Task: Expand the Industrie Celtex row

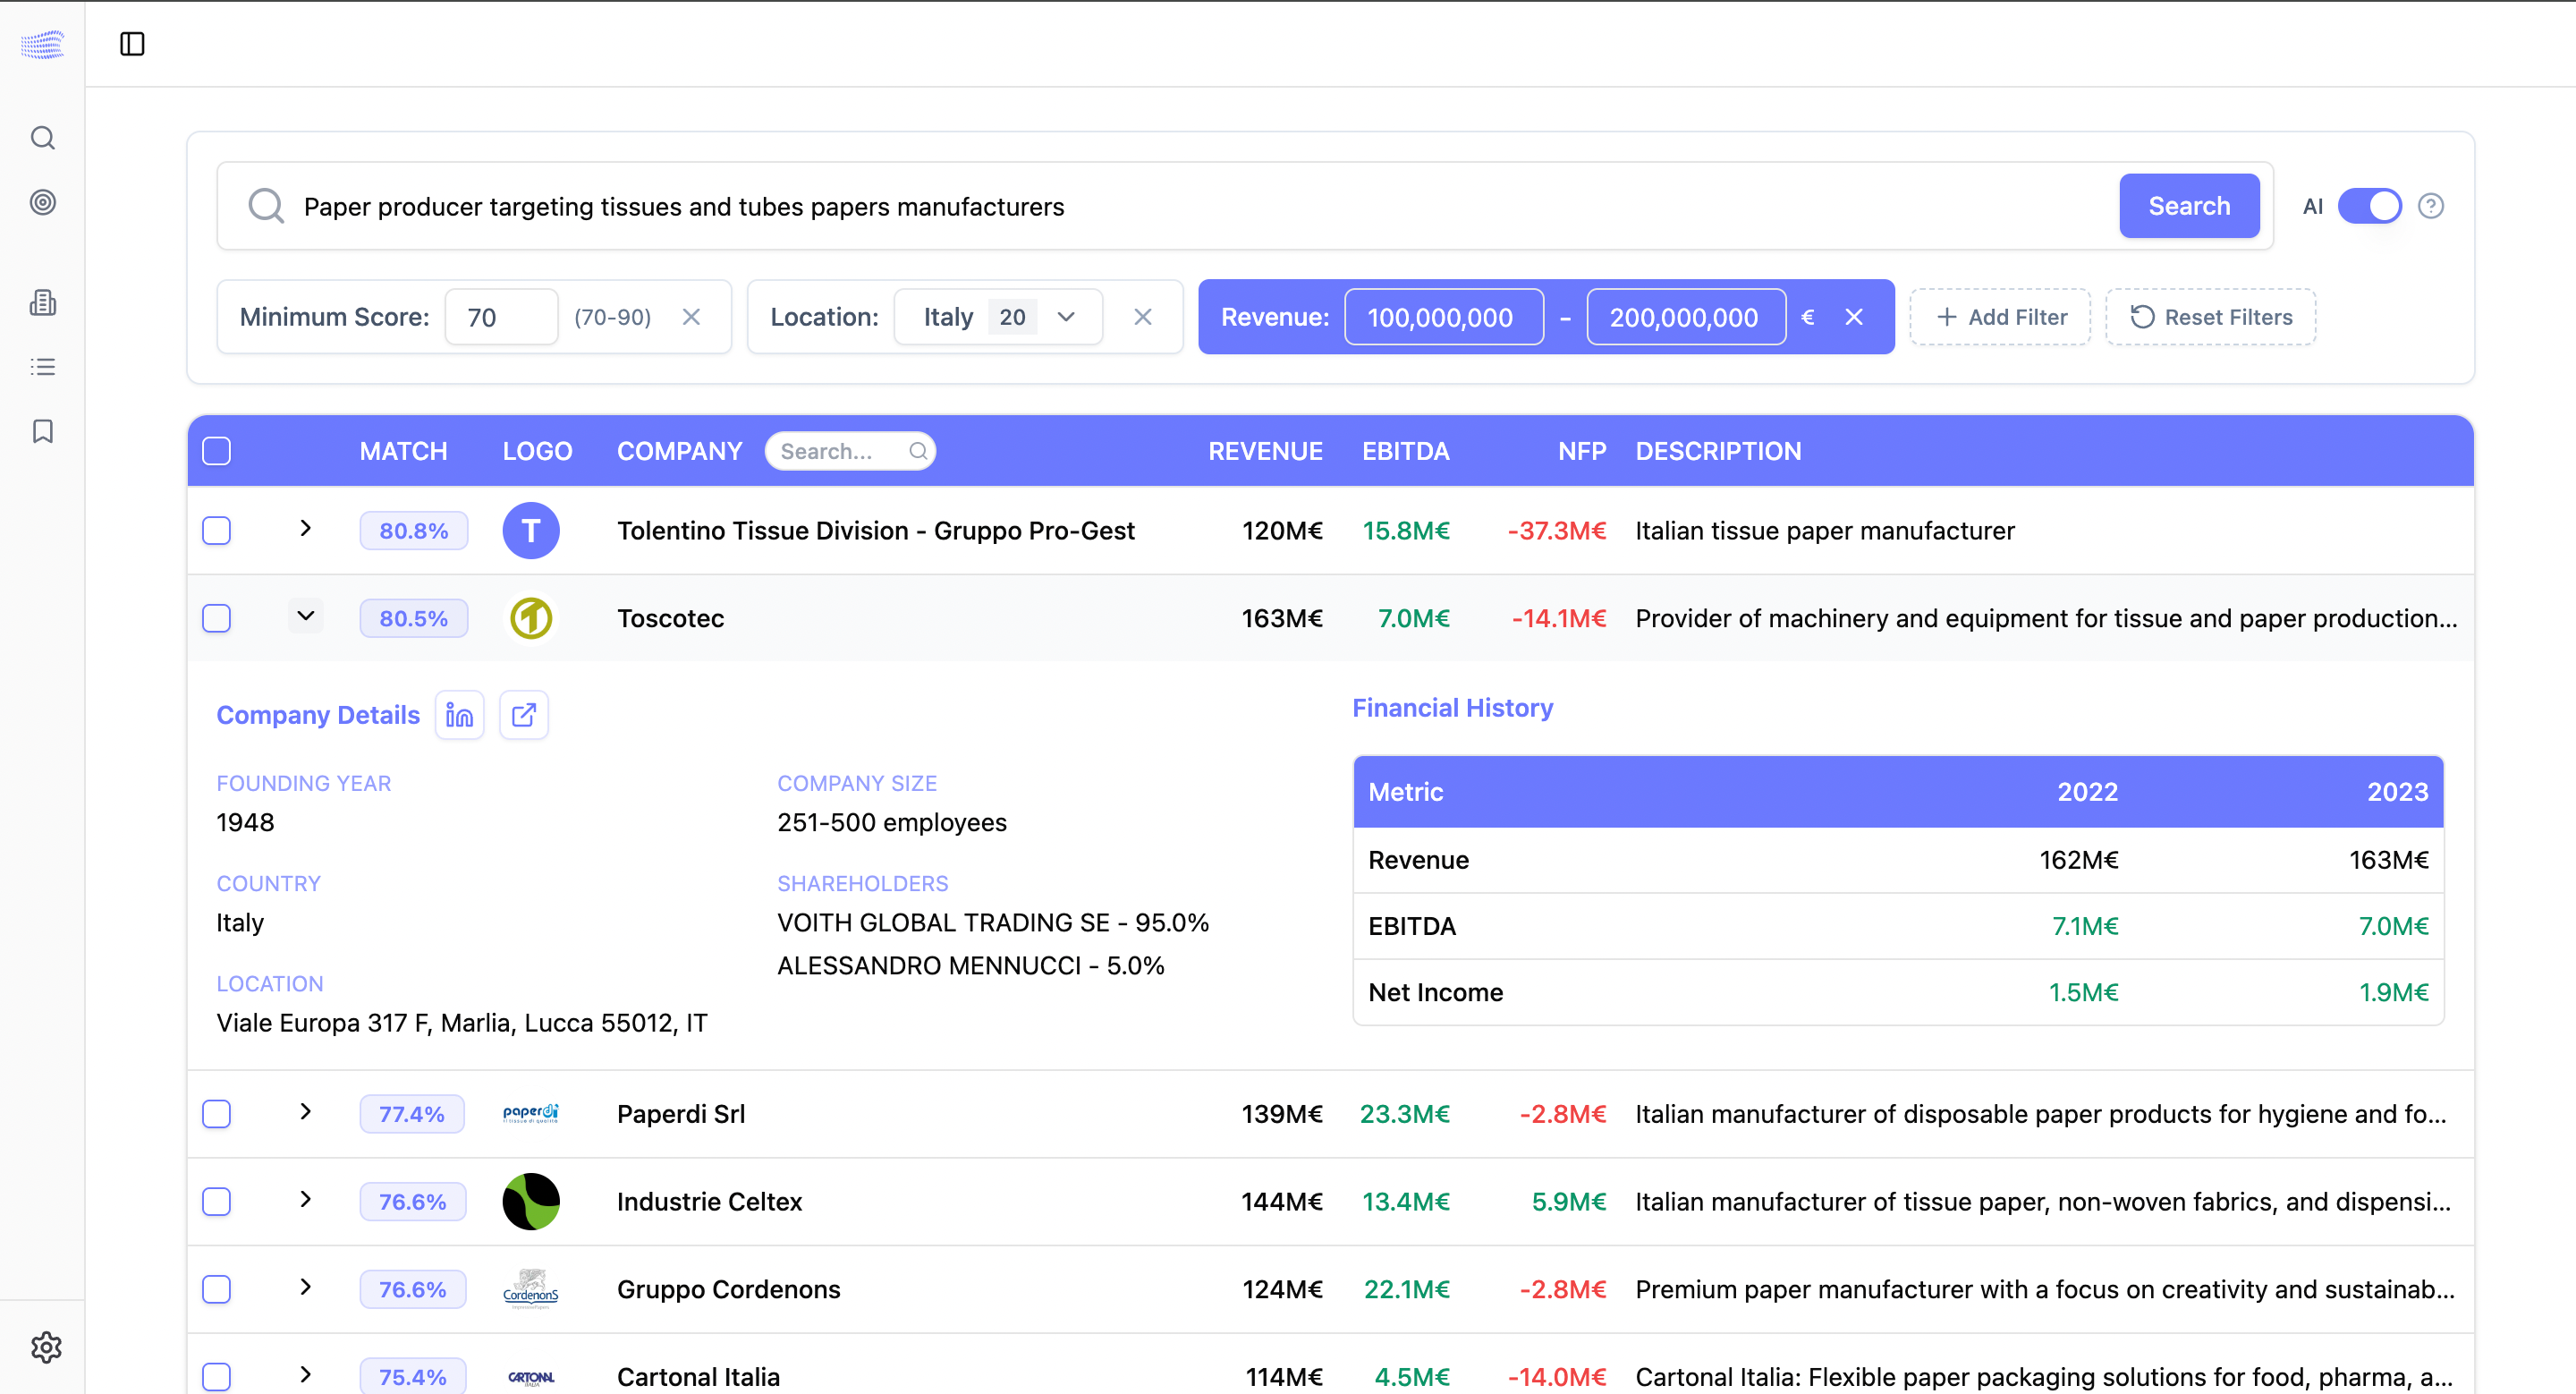Action: coord(305,1201)
